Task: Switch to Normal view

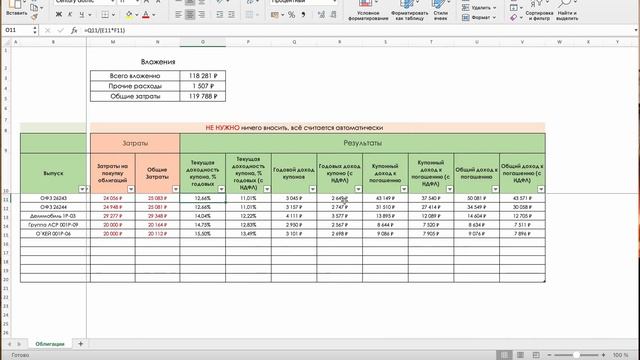Action: coord(504,355)
